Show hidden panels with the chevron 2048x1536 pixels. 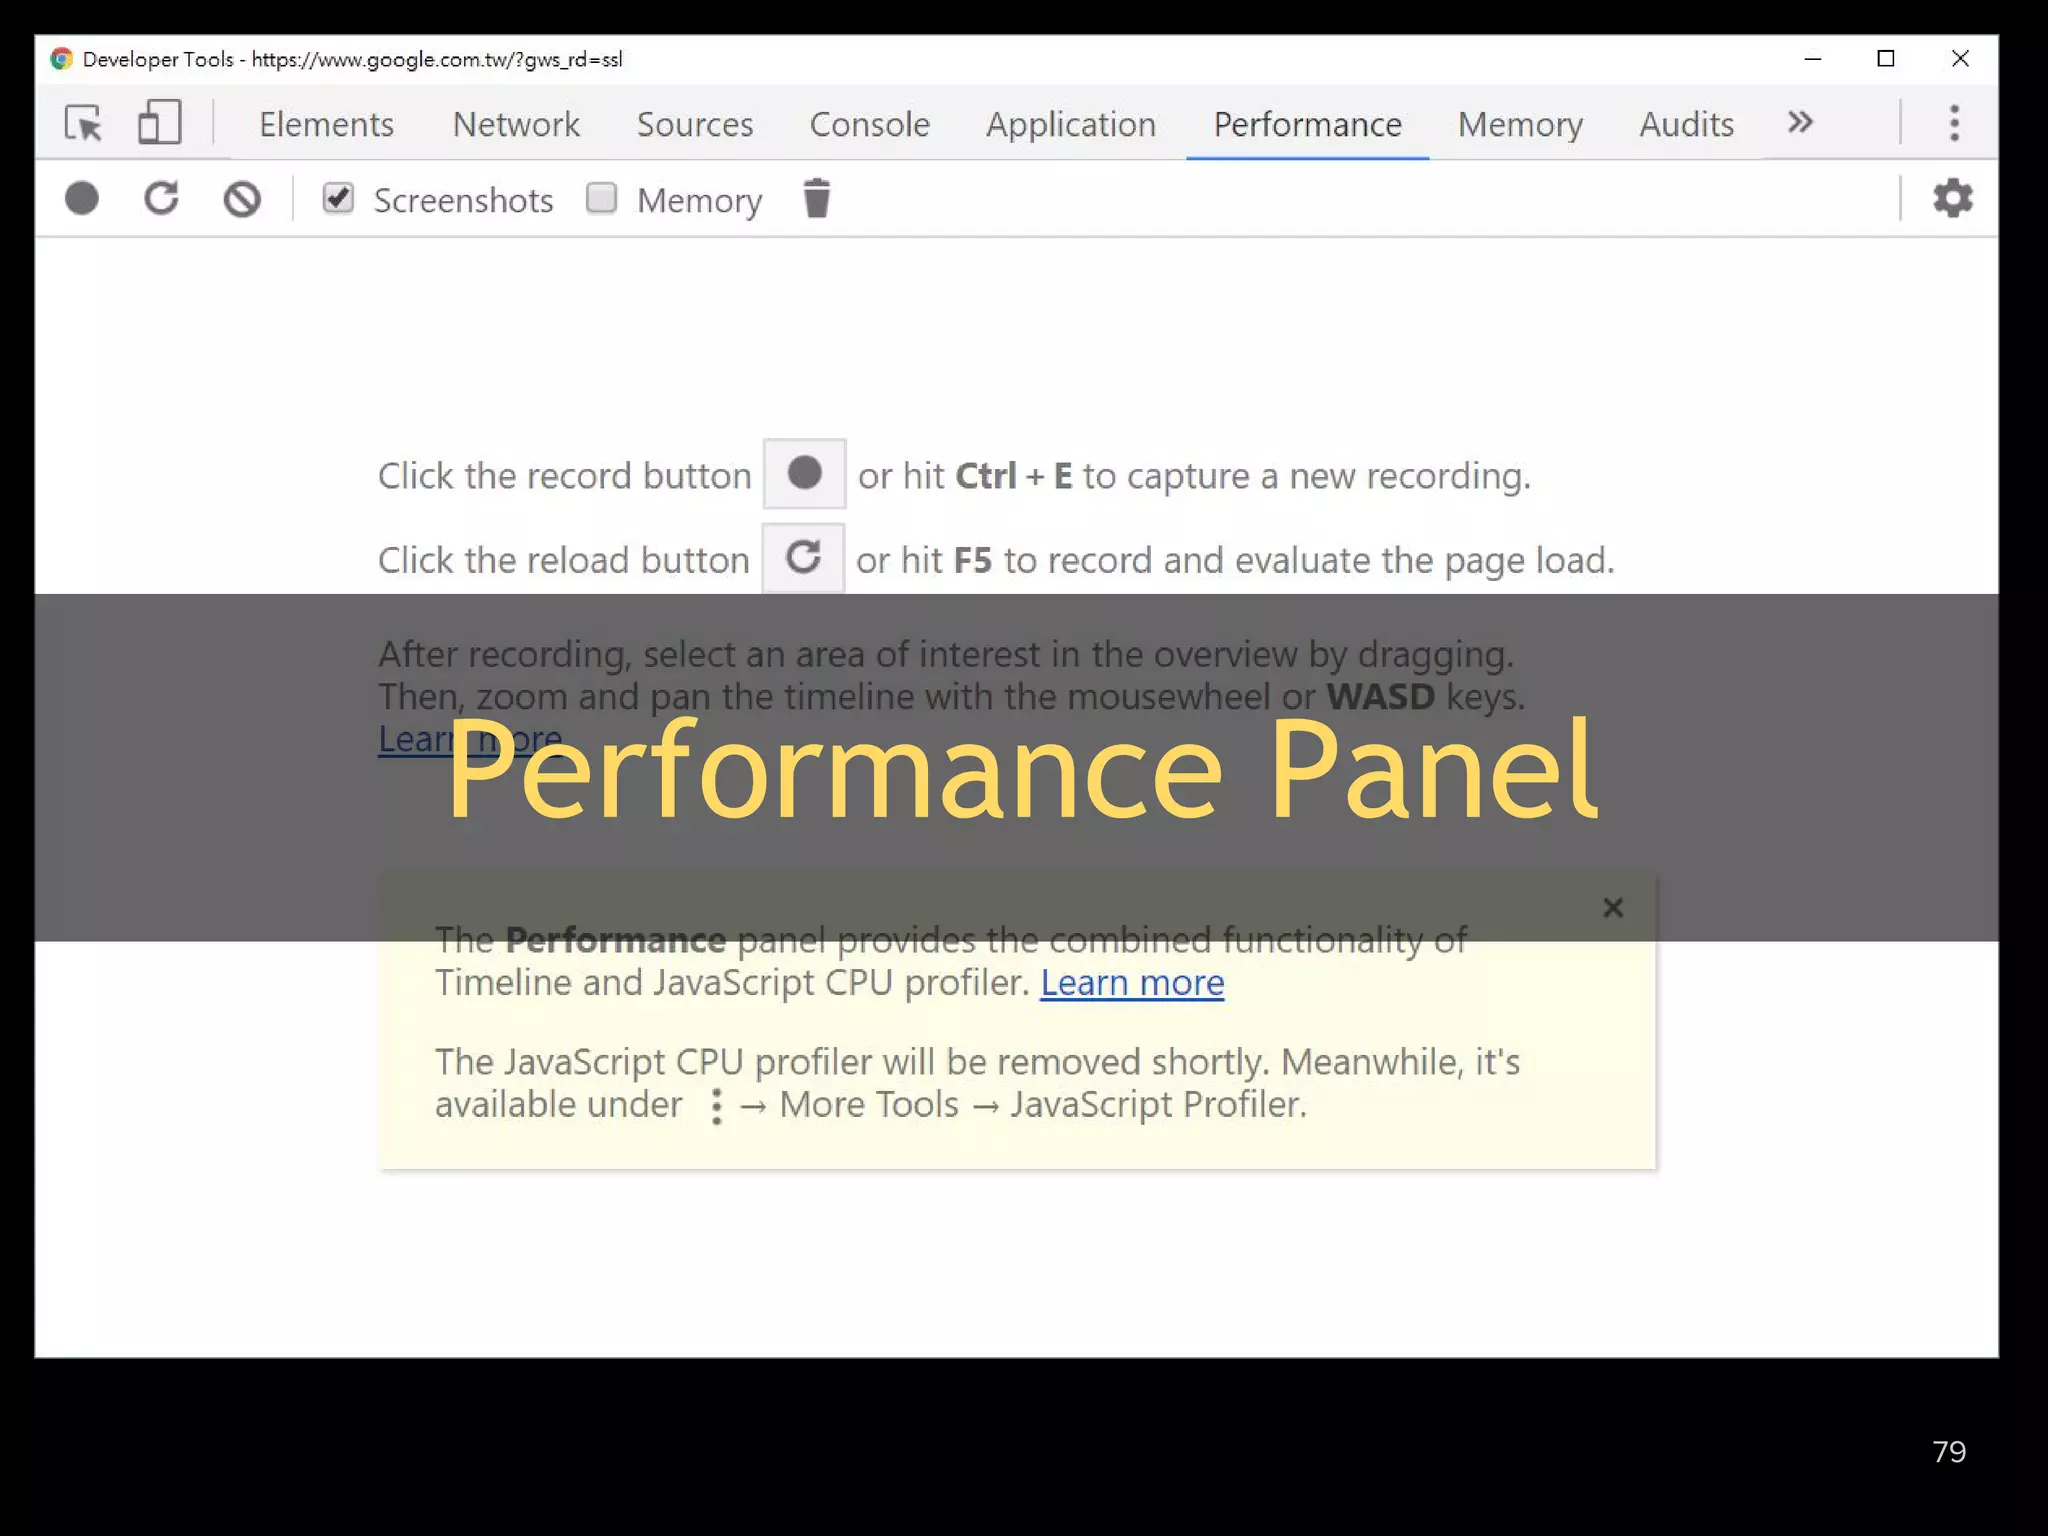point(1799,122)
